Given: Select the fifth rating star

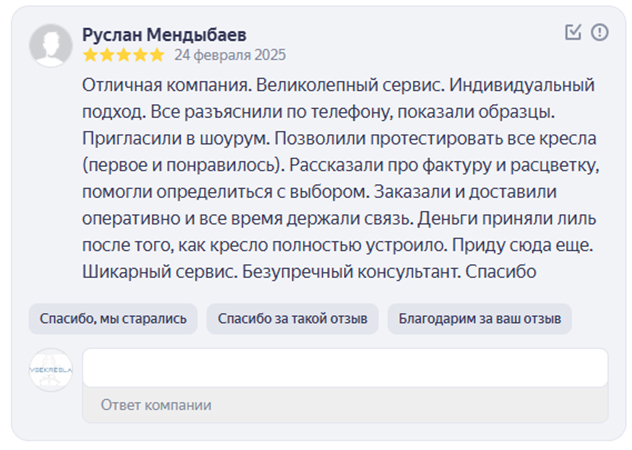Looking at the screenshot, I should [x=156, y=55].
